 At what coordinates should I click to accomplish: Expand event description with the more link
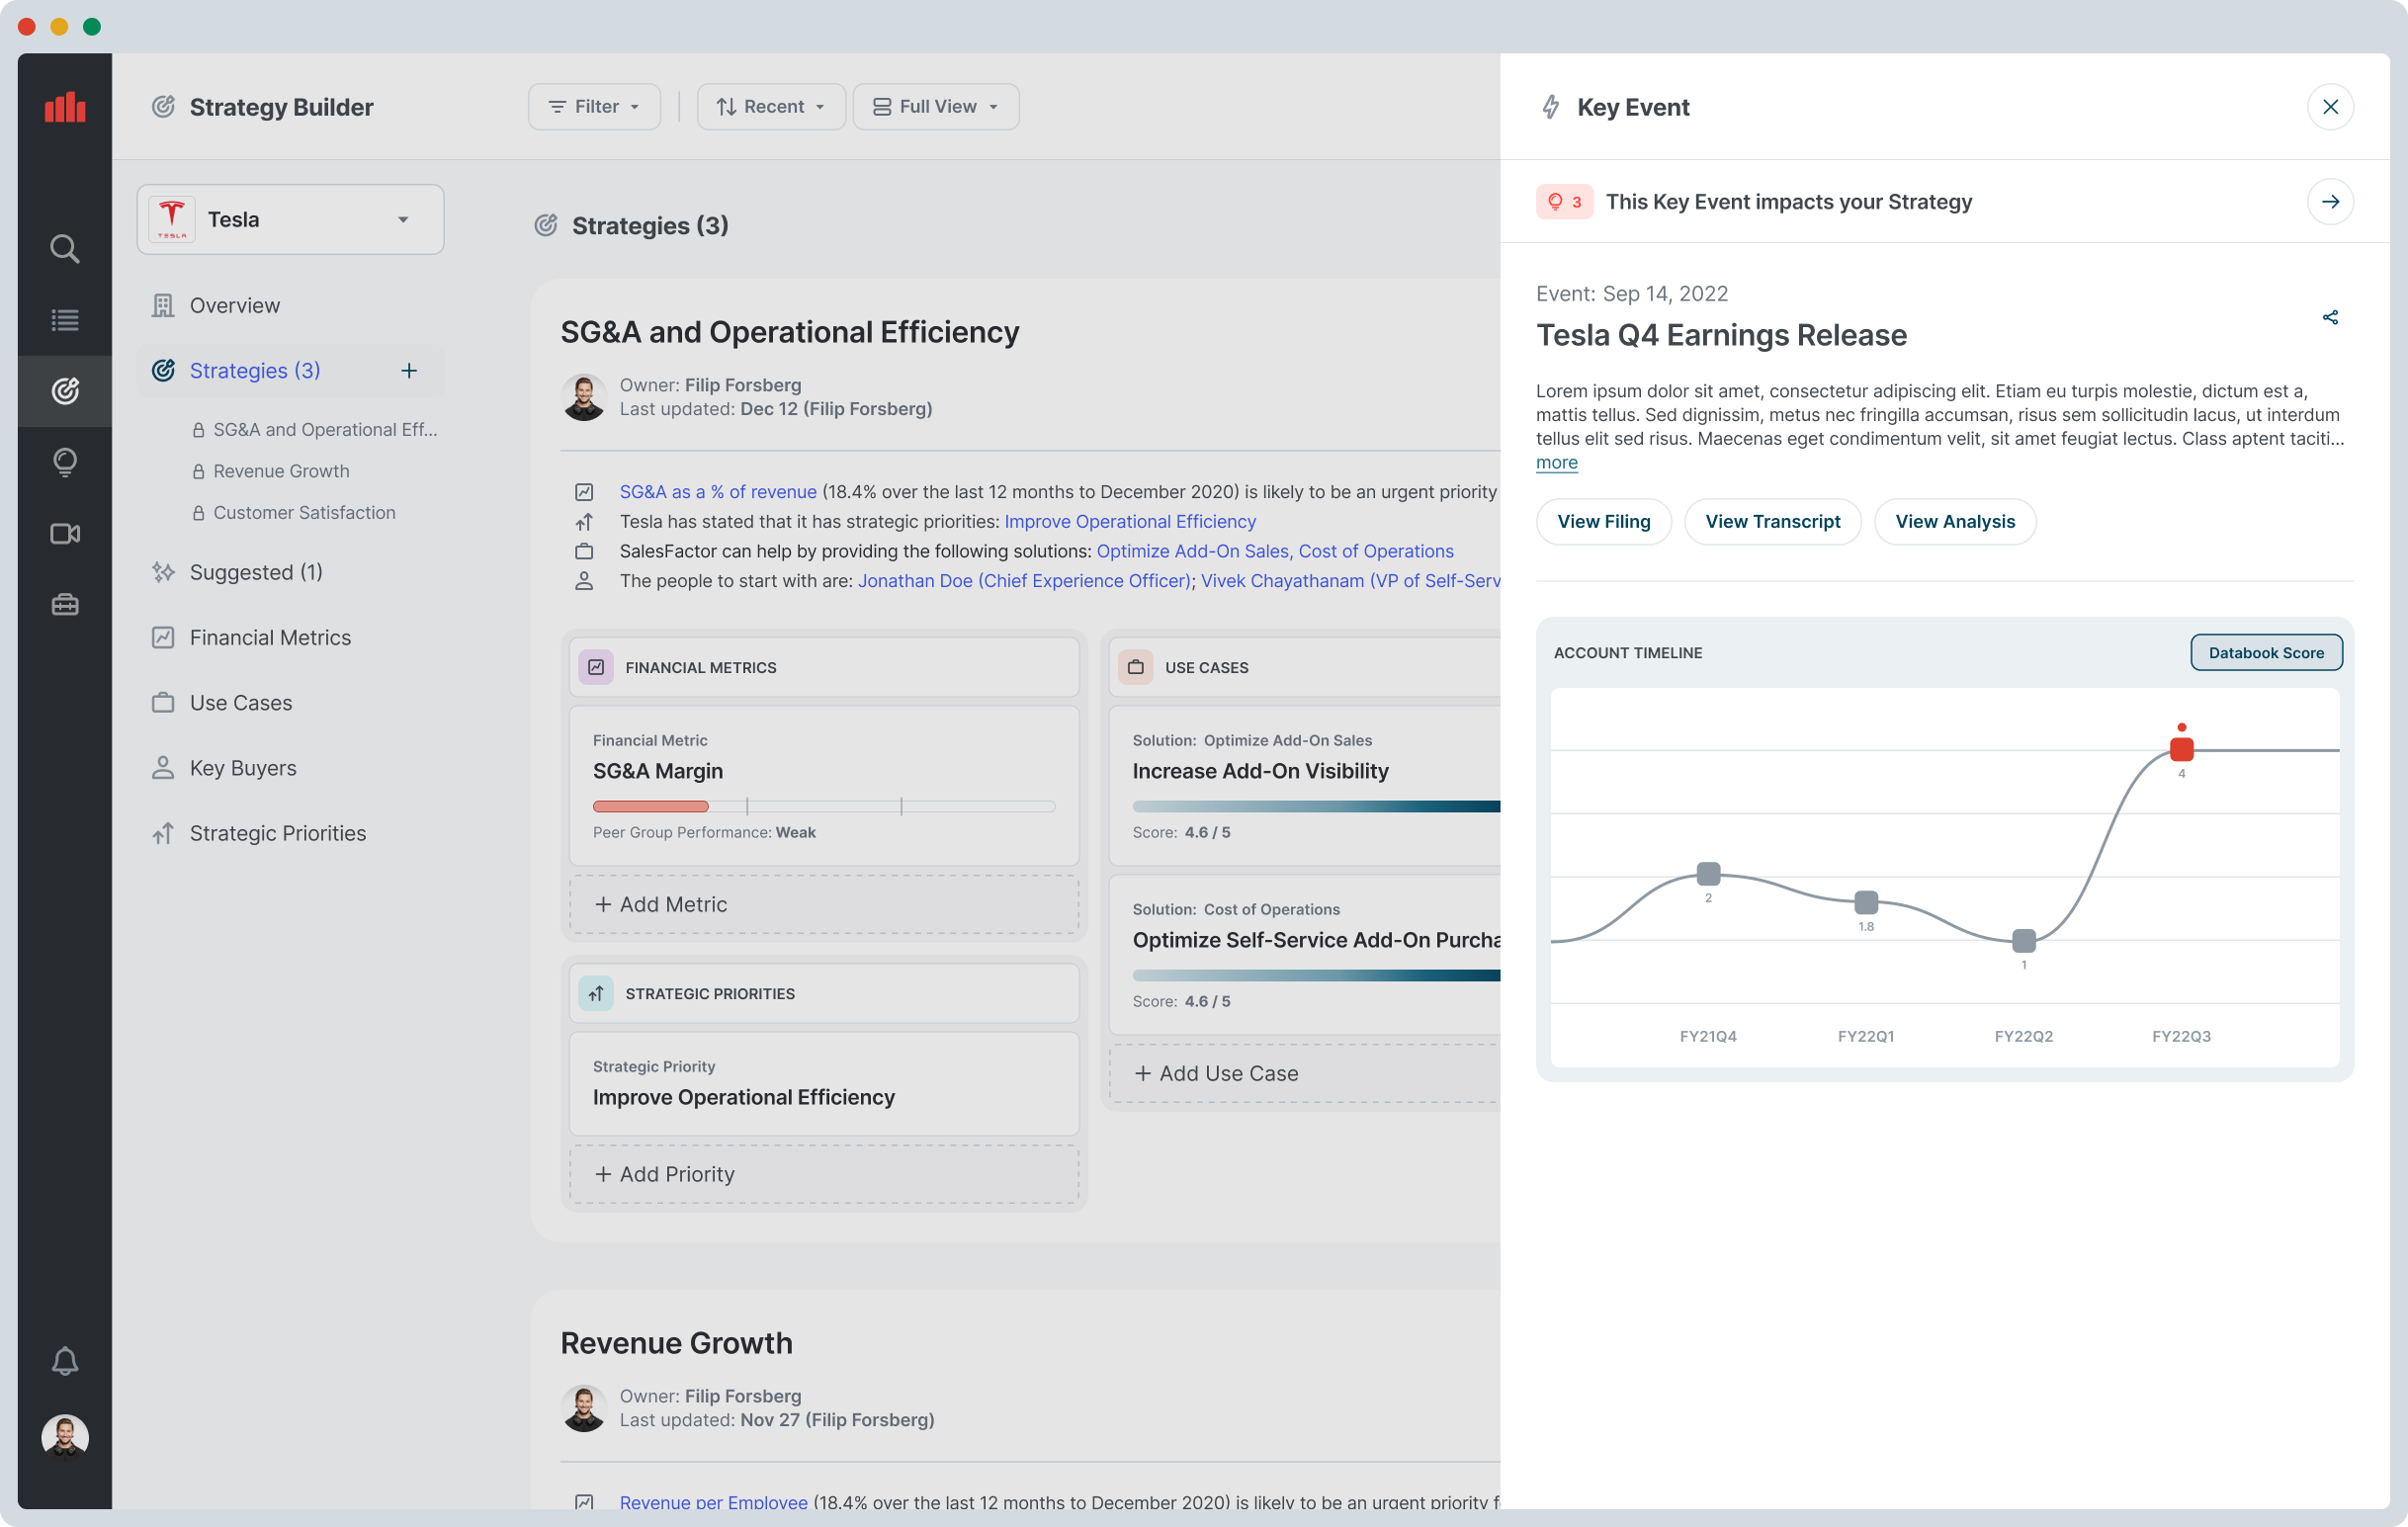(1556, 463)
